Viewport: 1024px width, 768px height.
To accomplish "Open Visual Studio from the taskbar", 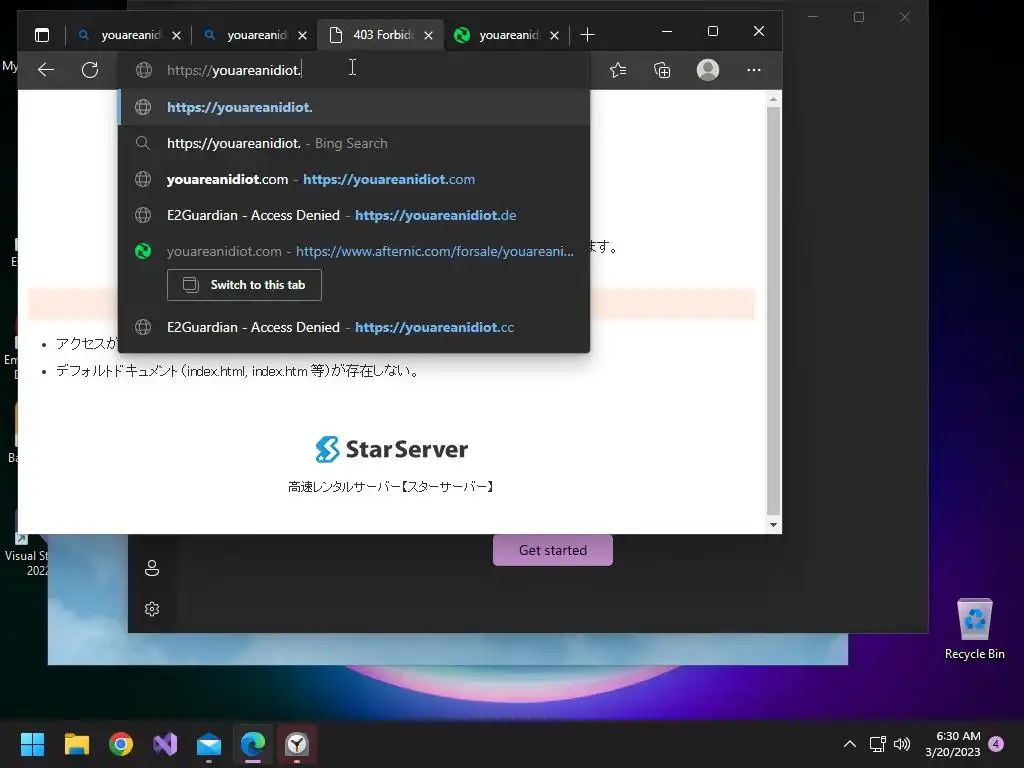I will 165,744.
